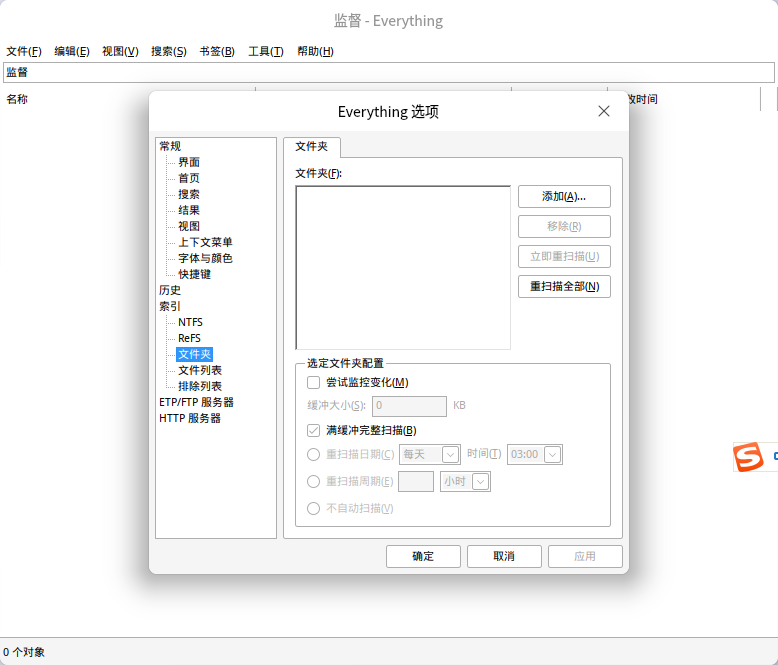Select 索引 in the options tree
Viewport: 778px width, 665px height.
[170, 306]
